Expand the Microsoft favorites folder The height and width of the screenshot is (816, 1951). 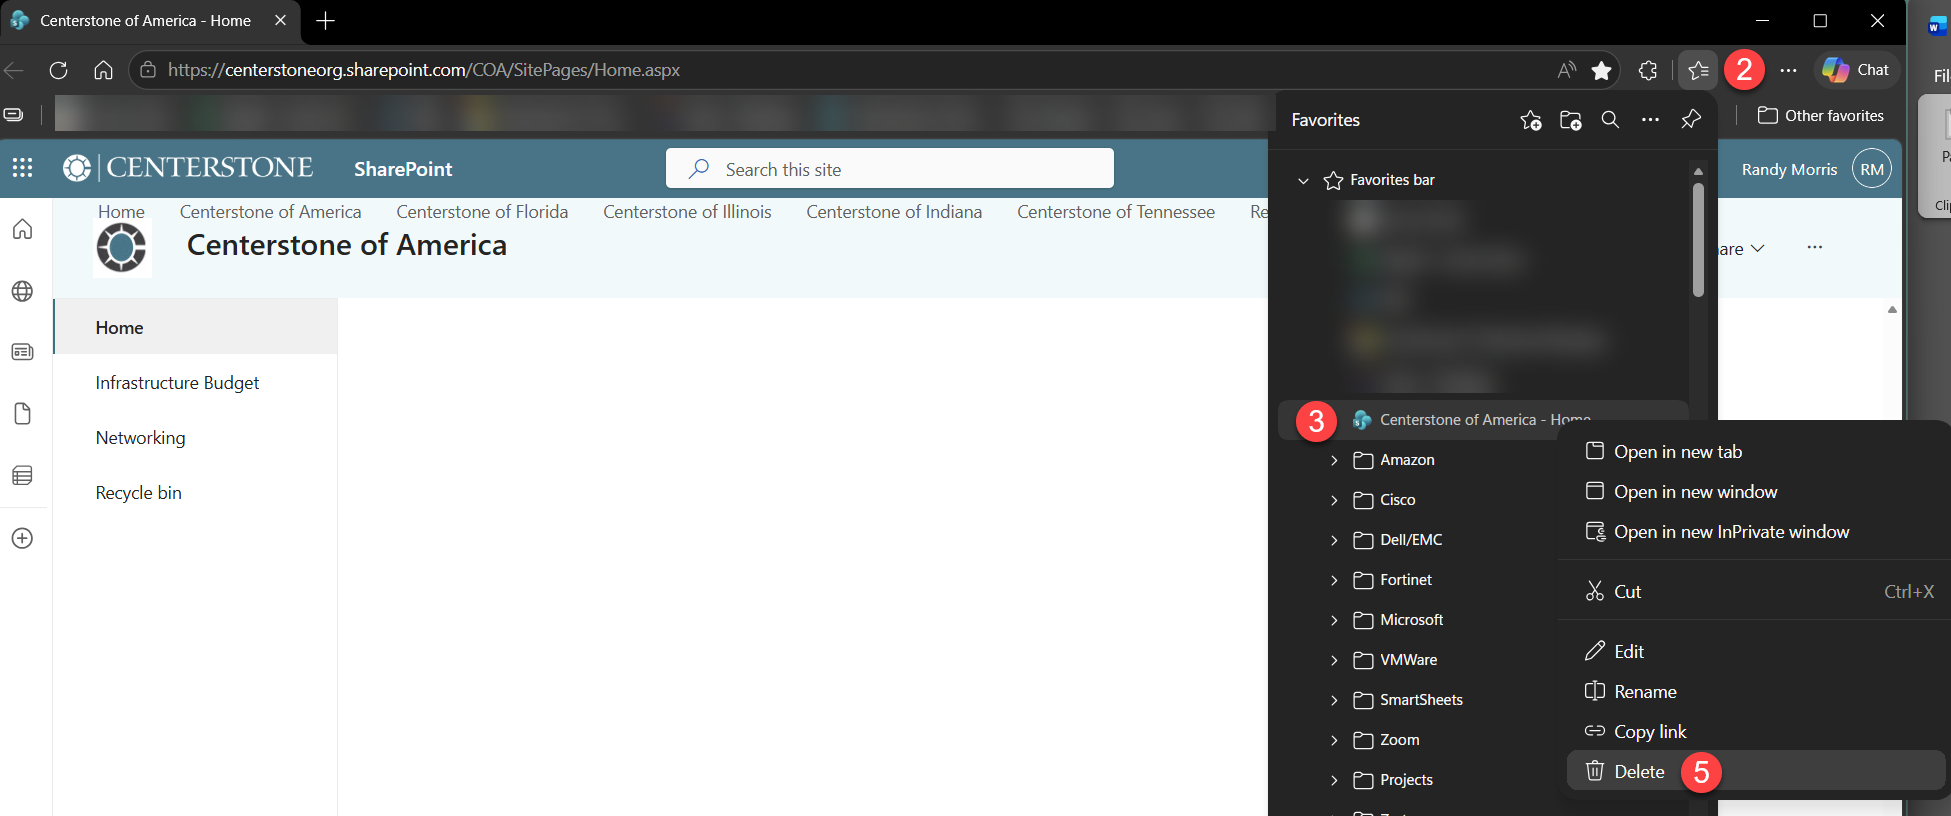pos(1334,620)
